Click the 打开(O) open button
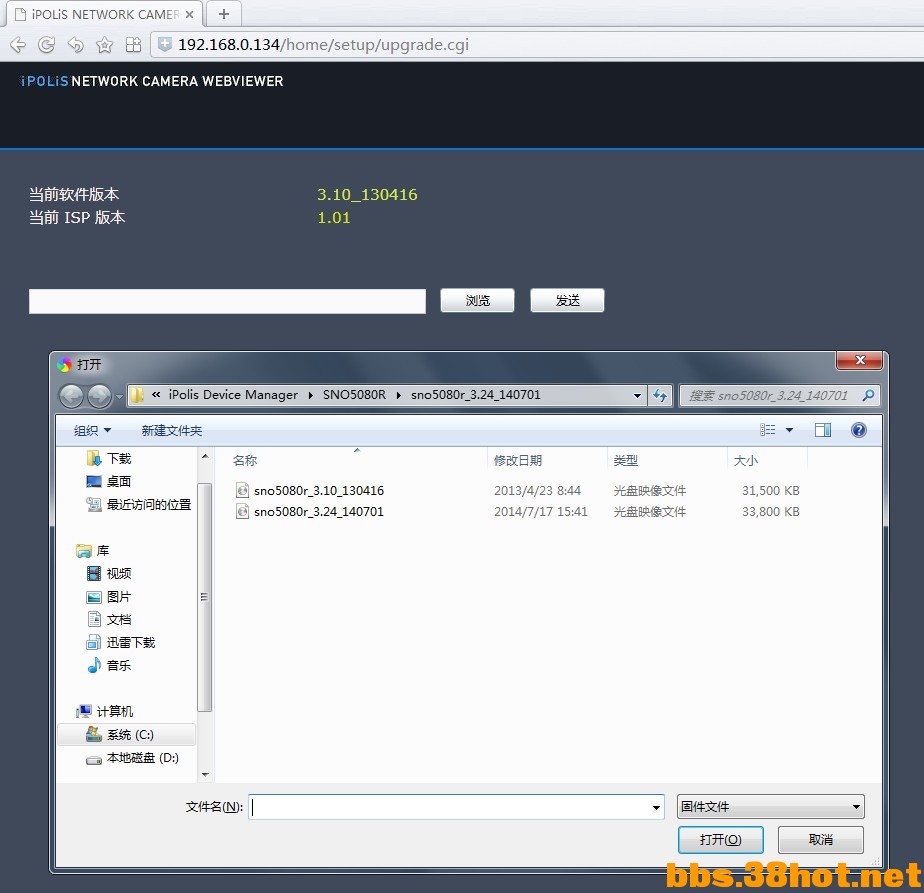 pos(721,839)
